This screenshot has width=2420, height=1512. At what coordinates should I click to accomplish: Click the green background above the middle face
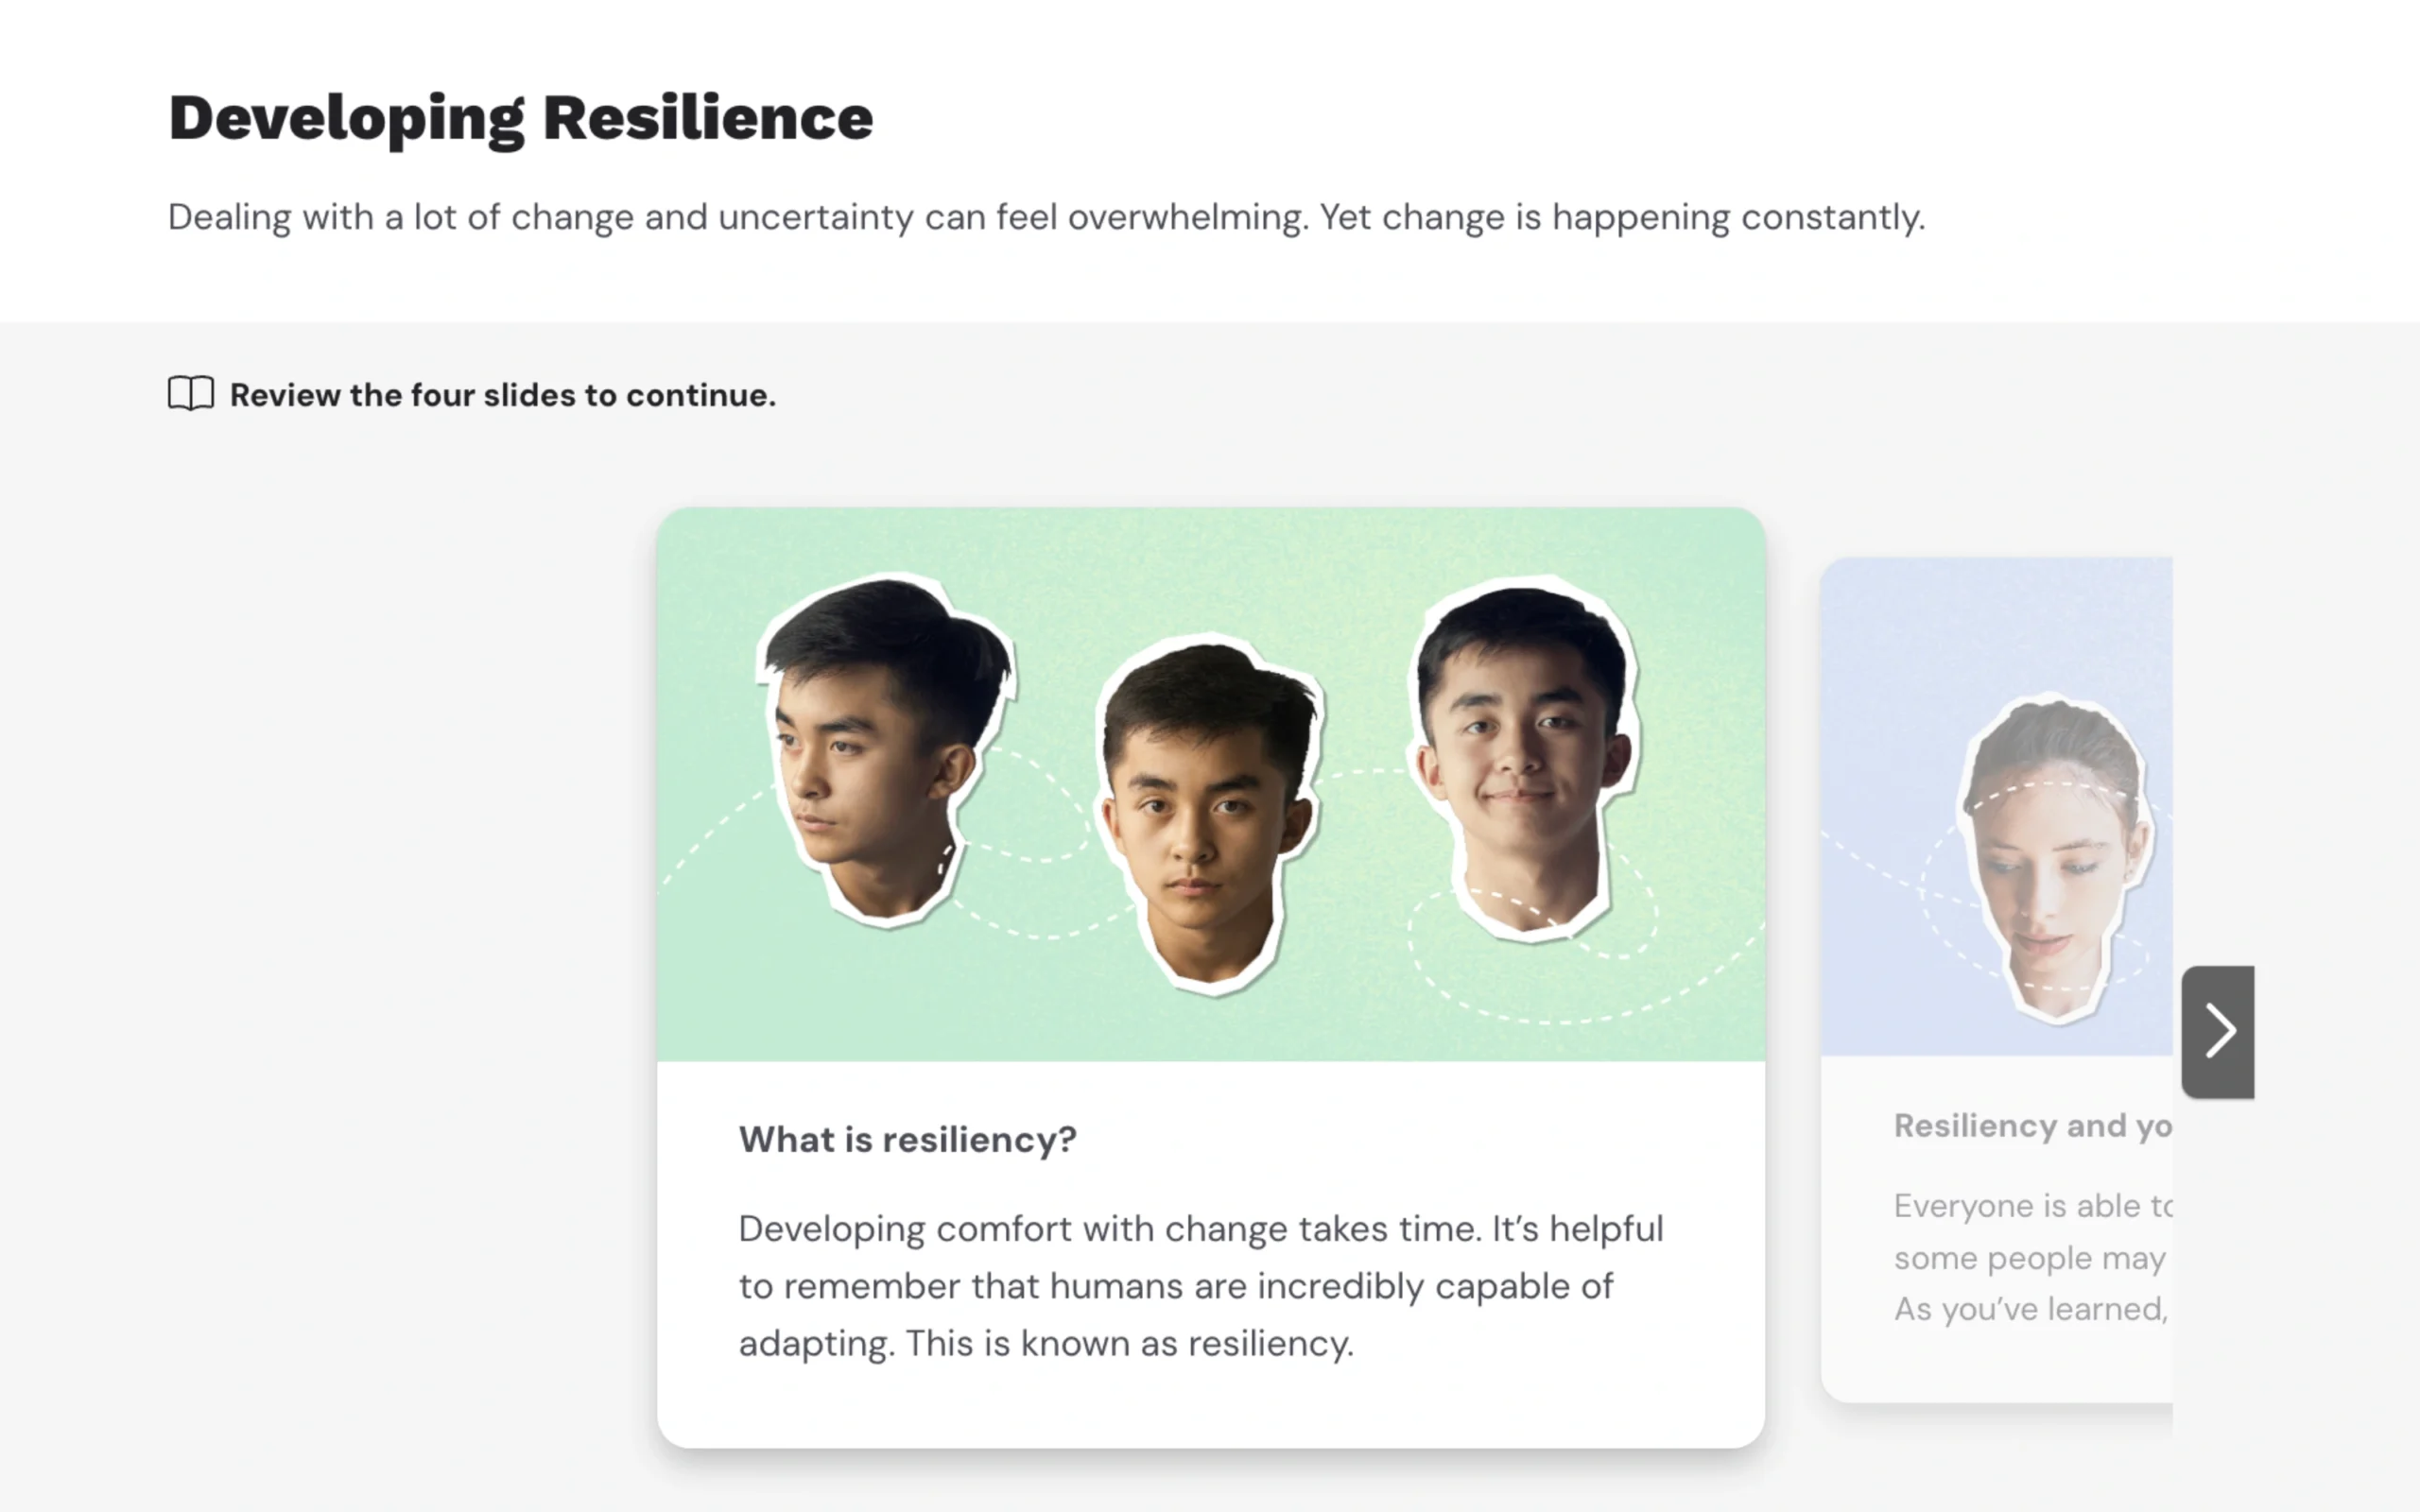[1210, 580]
